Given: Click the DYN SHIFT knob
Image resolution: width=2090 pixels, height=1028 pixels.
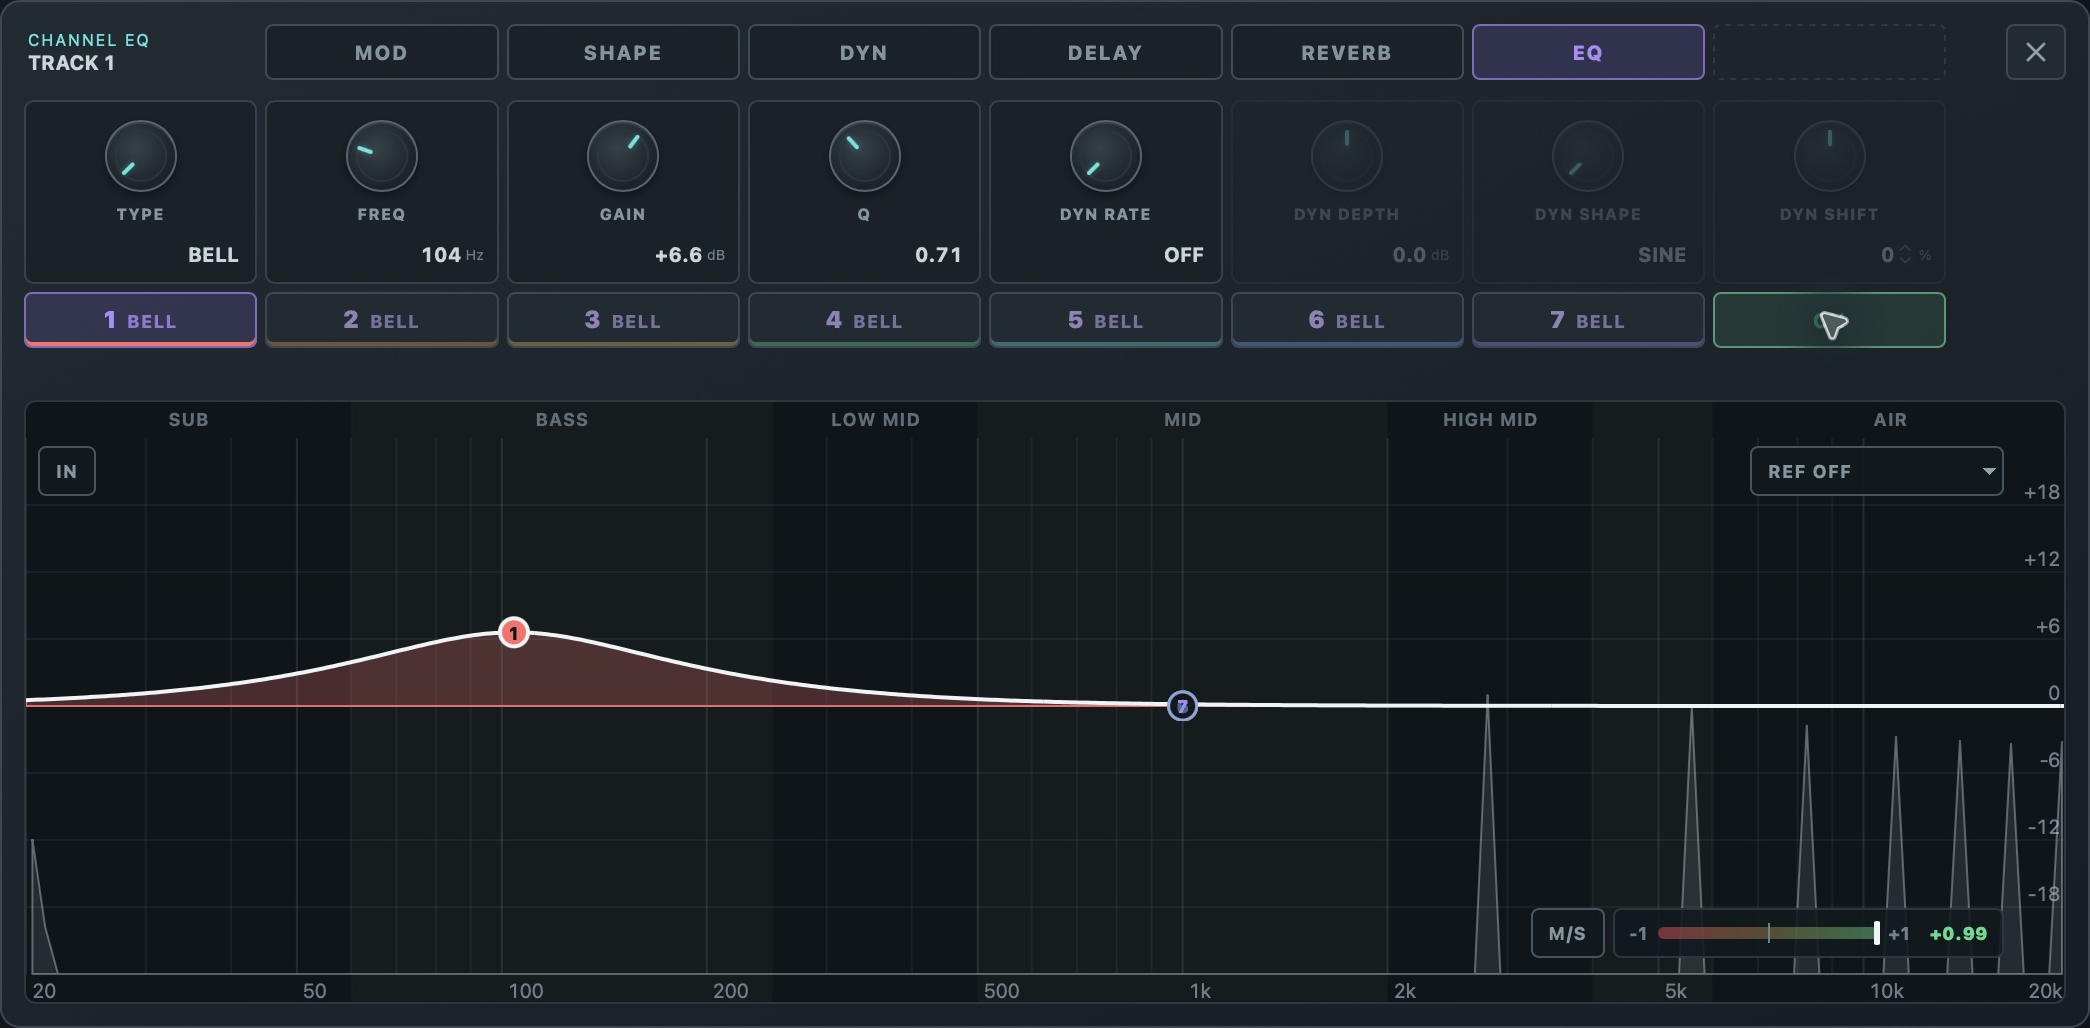Looking at the screenshot, I should pyautogui.click(x=1830, y=156).
